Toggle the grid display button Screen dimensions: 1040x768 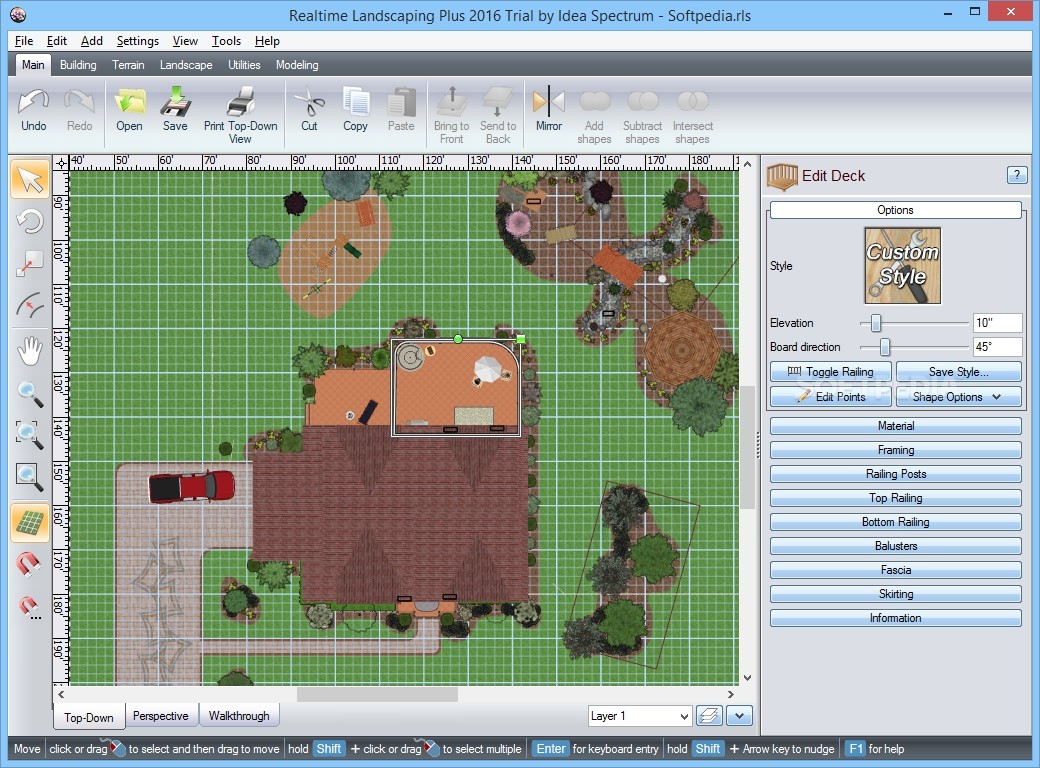tap(30, 523)
